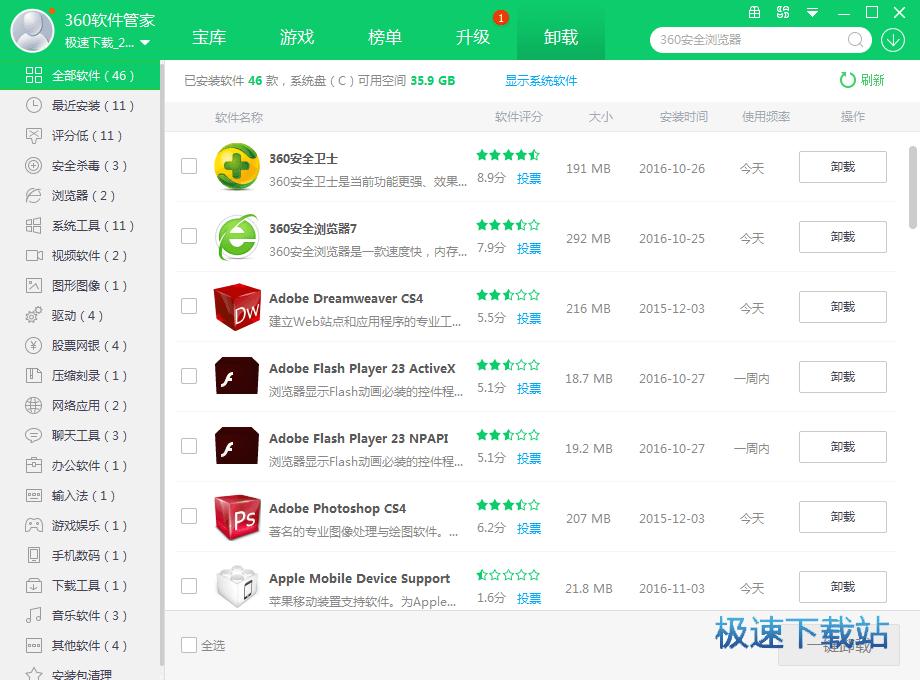Open the download manager arrow icon
Viewport: 920px width, 680px height.
pyautogui.click(x=892, y=40)
